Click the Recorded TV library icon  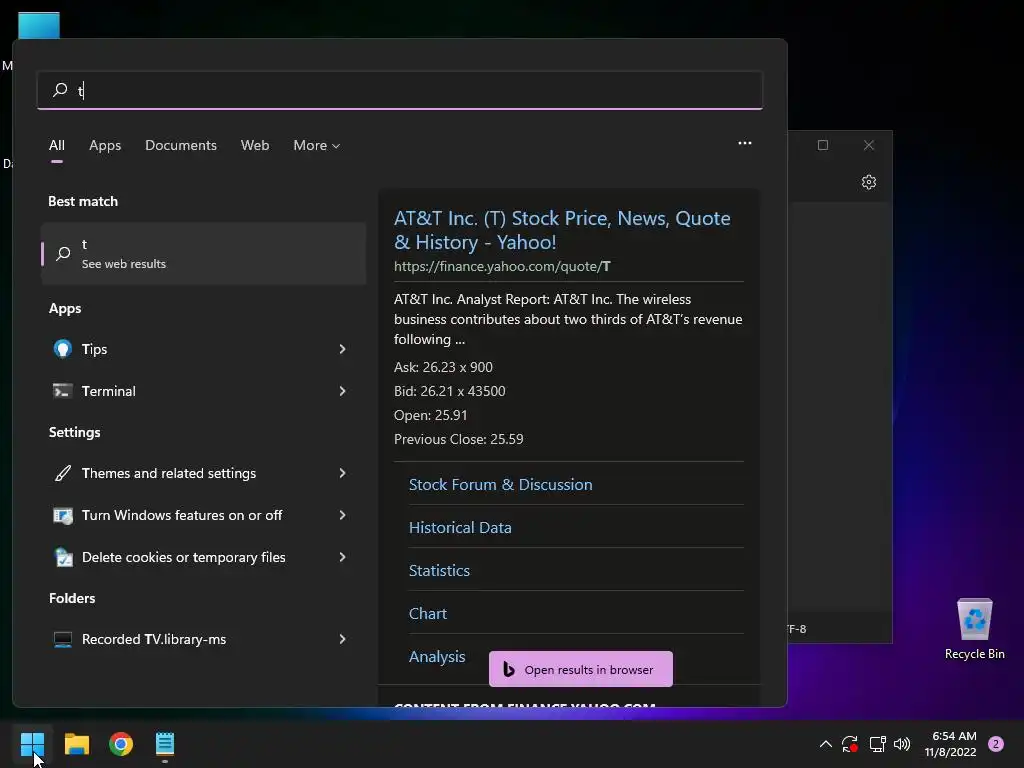coord(63,639)
